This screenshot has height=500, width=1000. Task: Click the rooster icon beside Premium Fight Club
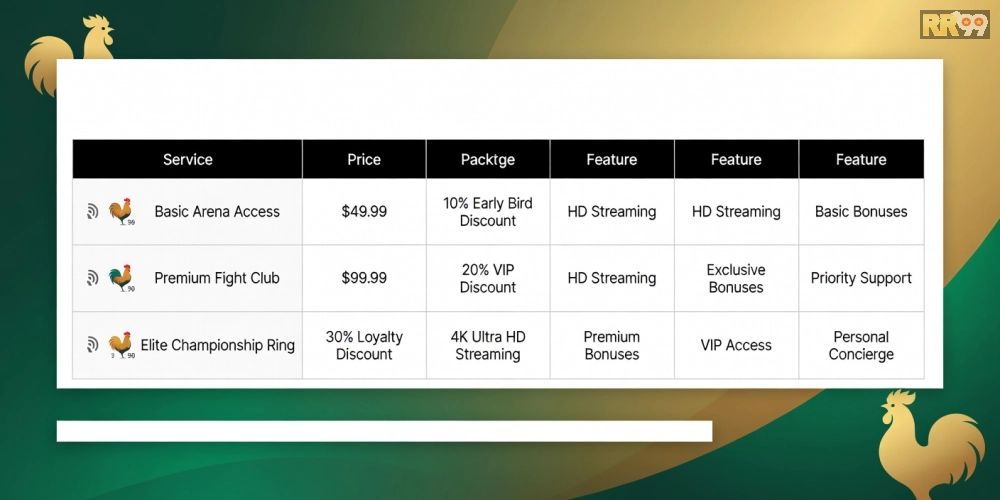coord(121,278)
